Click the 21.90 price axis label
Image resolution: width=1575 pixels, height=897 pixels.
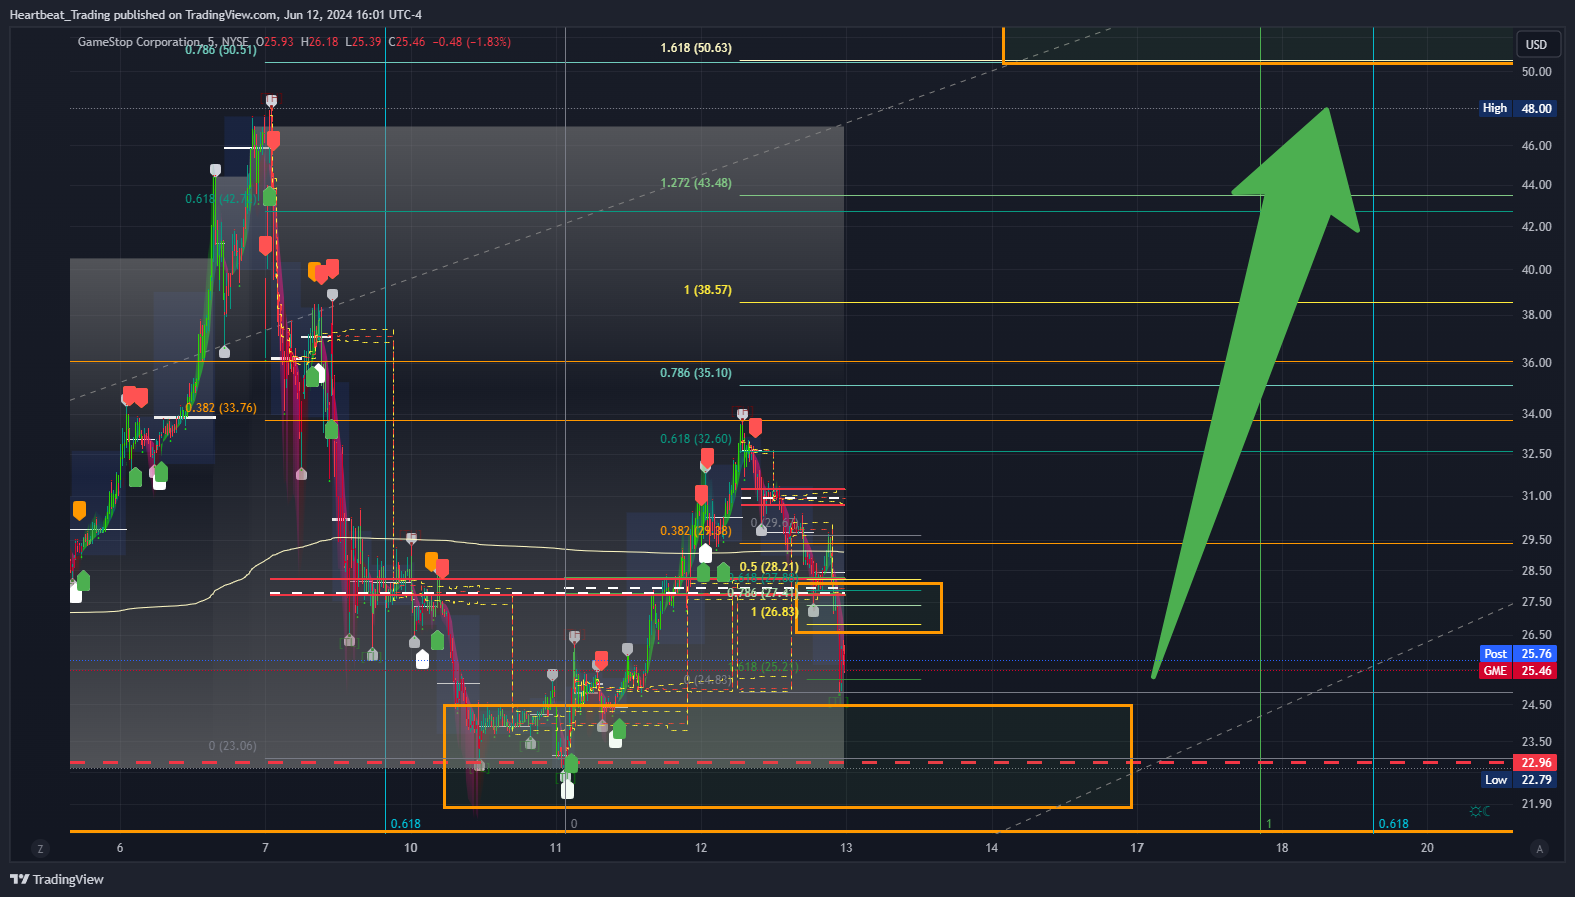coord(1536,804)
